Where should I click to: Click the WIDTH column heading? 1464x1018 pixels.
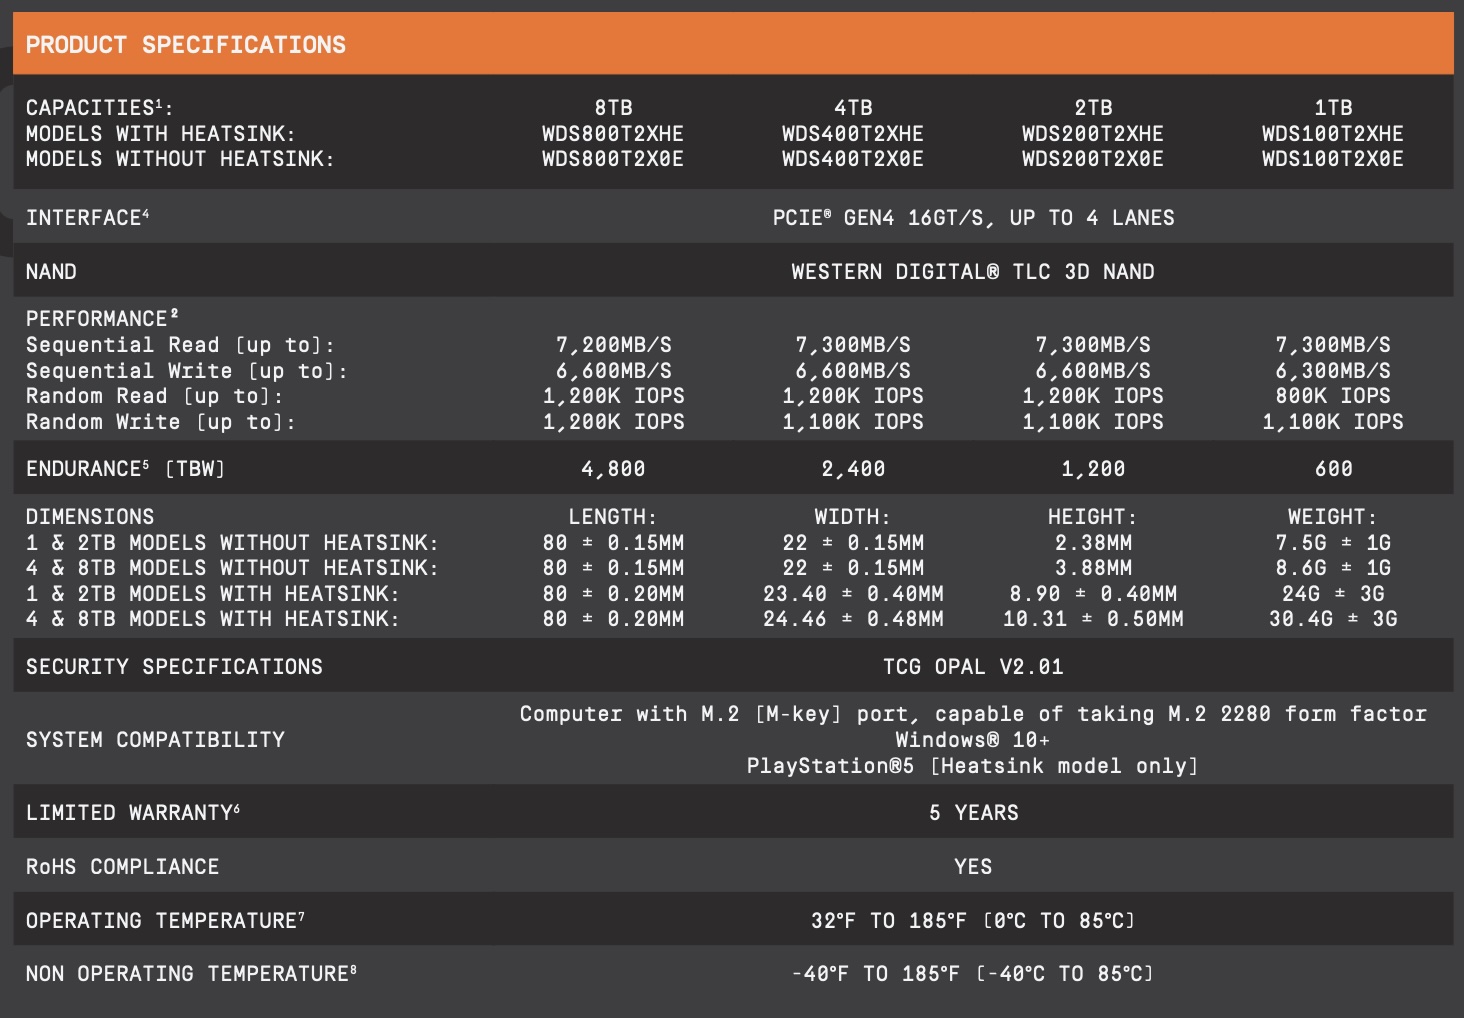pyautogui.click(x=852, y=517)
